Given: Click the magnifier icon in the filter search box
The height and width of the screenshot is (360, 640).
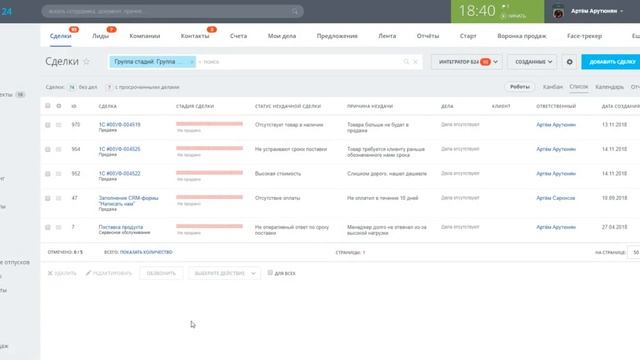Looking at the screenshot, I should [406, 62].
